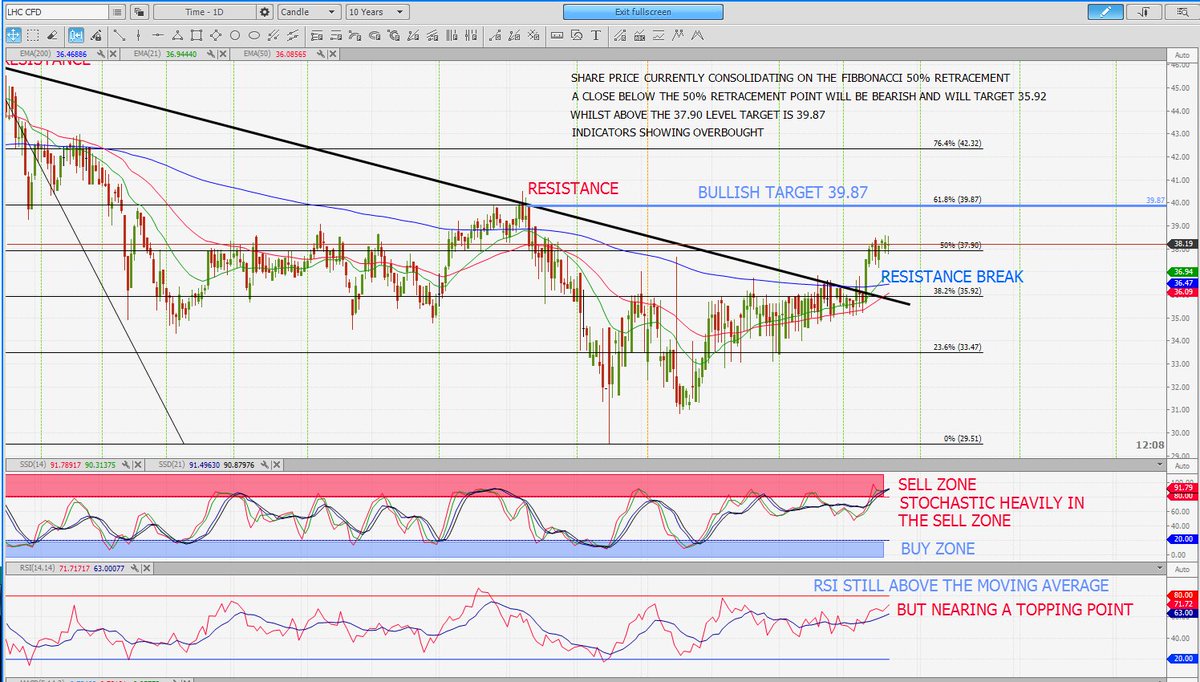
Task: Click the 38.2% (35.92) Fibonacci label
Action: point(957,292)
